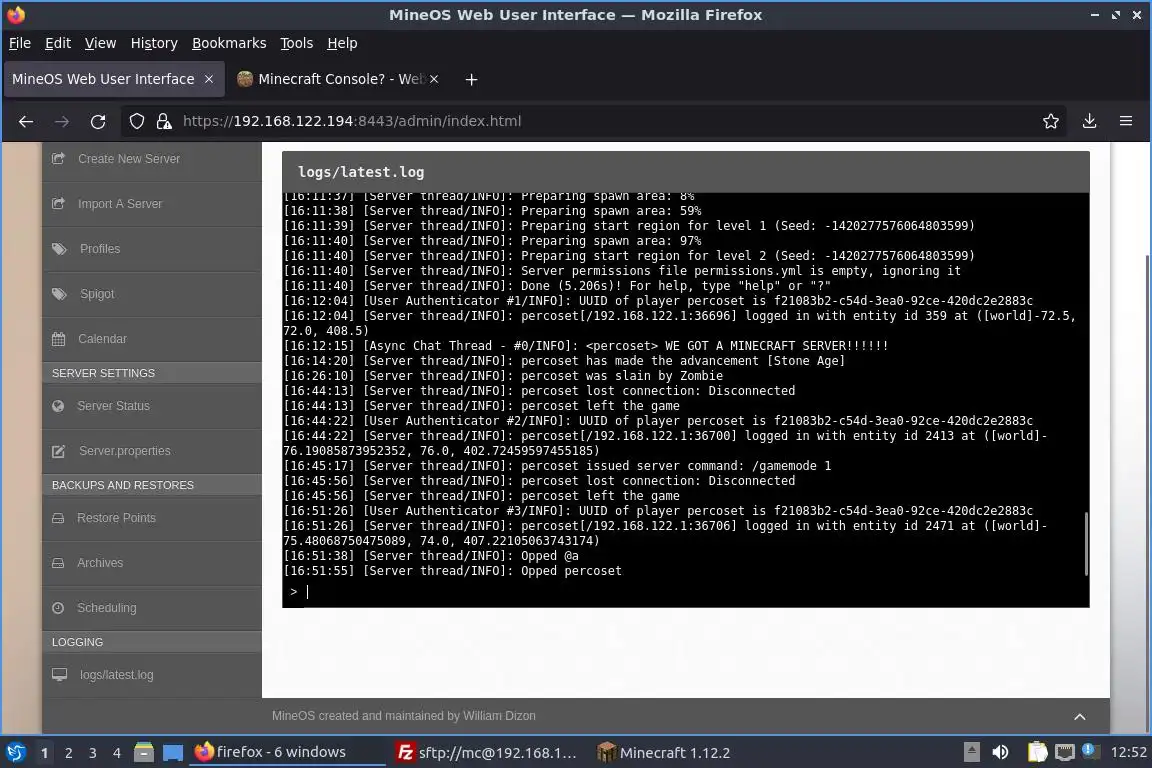Click the network monitor tray icon
The height and width of the screenshot is (768, 1152).
[x=1064, y=752]
